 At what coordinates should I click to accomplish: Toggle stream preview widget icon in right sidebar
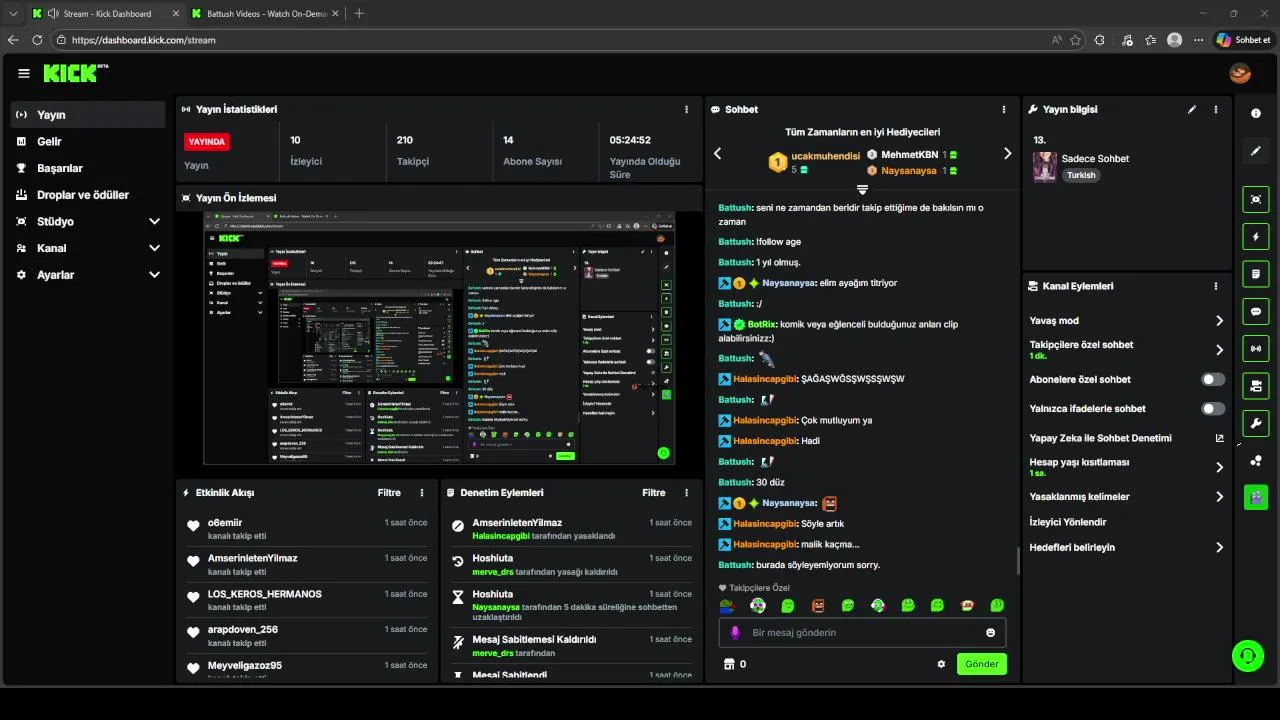click(1256, 200)
